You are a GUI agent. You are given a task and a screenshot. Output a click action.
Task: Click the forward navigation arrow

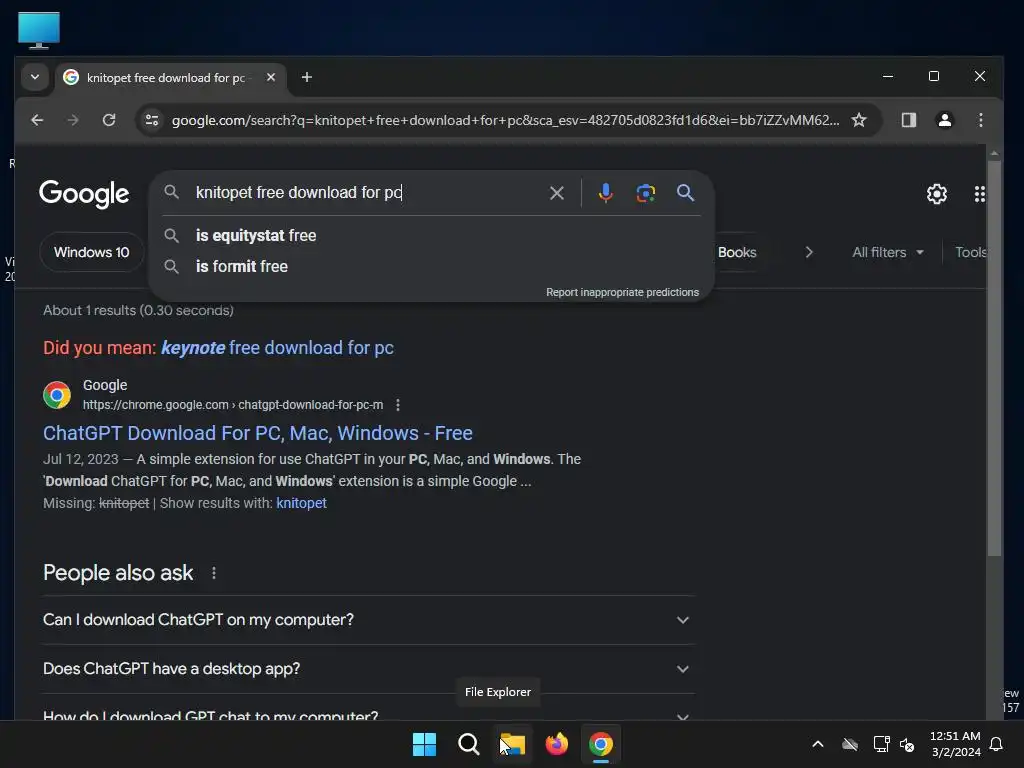click(x=72, y=120)
